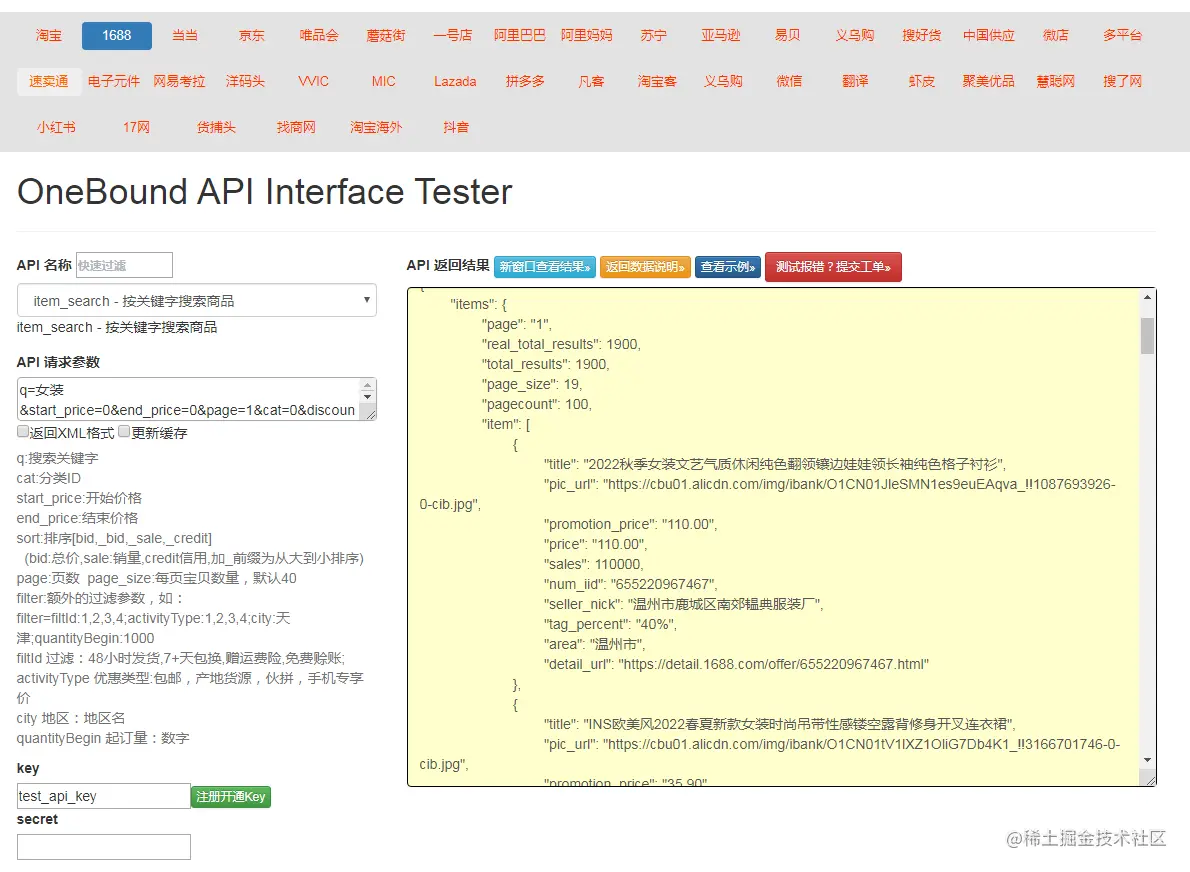The height and width of the screenshot is (872, 1190).
Task: Open the 返回数据说明 button
Action: coord(645,267)
